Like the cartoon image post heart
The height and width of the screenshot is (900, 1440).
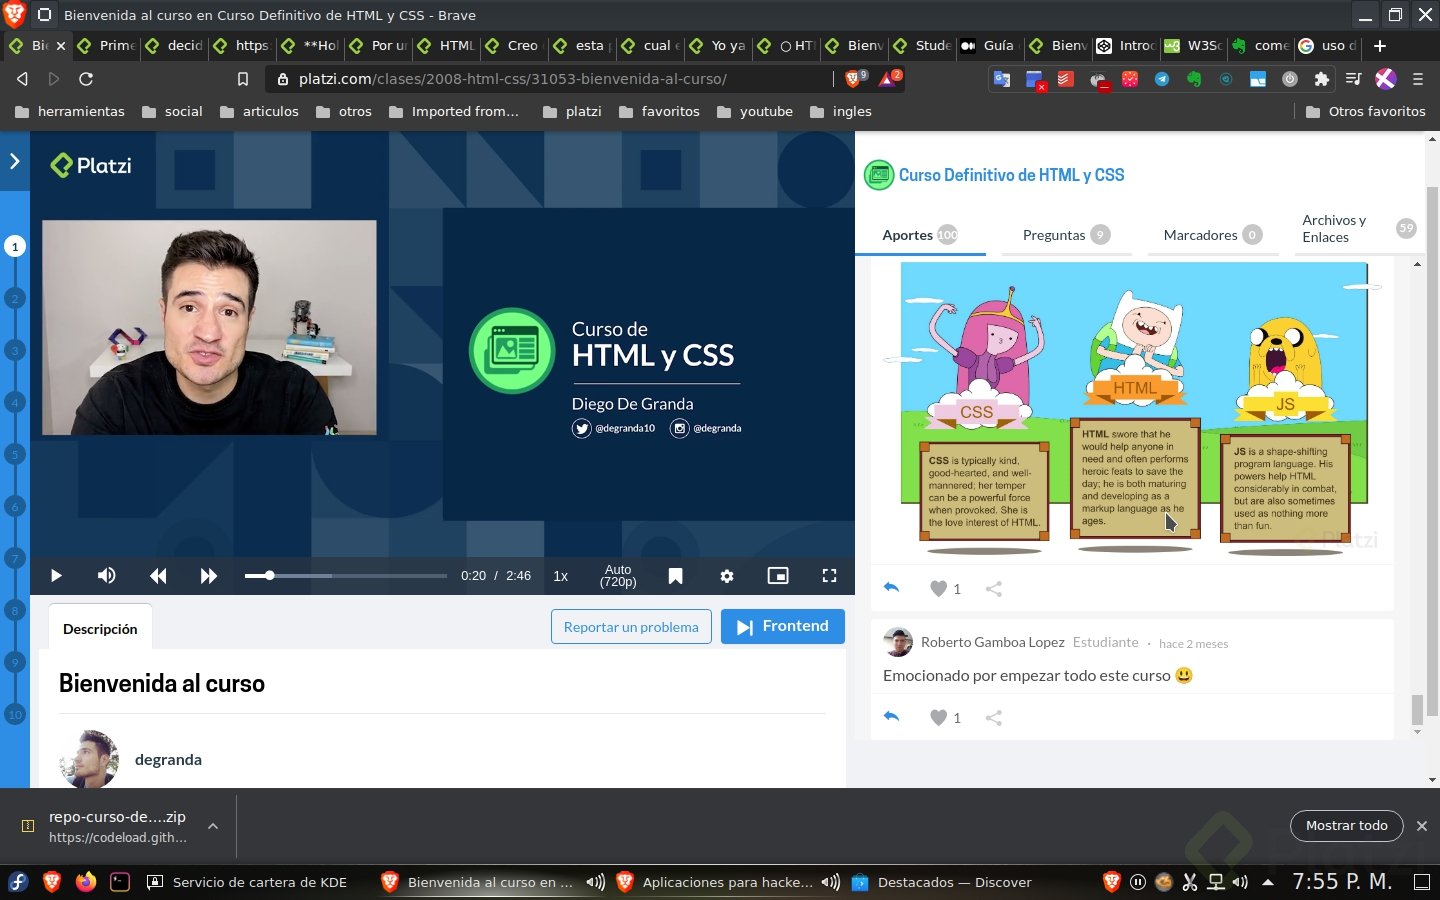click(x=938, y=589)
